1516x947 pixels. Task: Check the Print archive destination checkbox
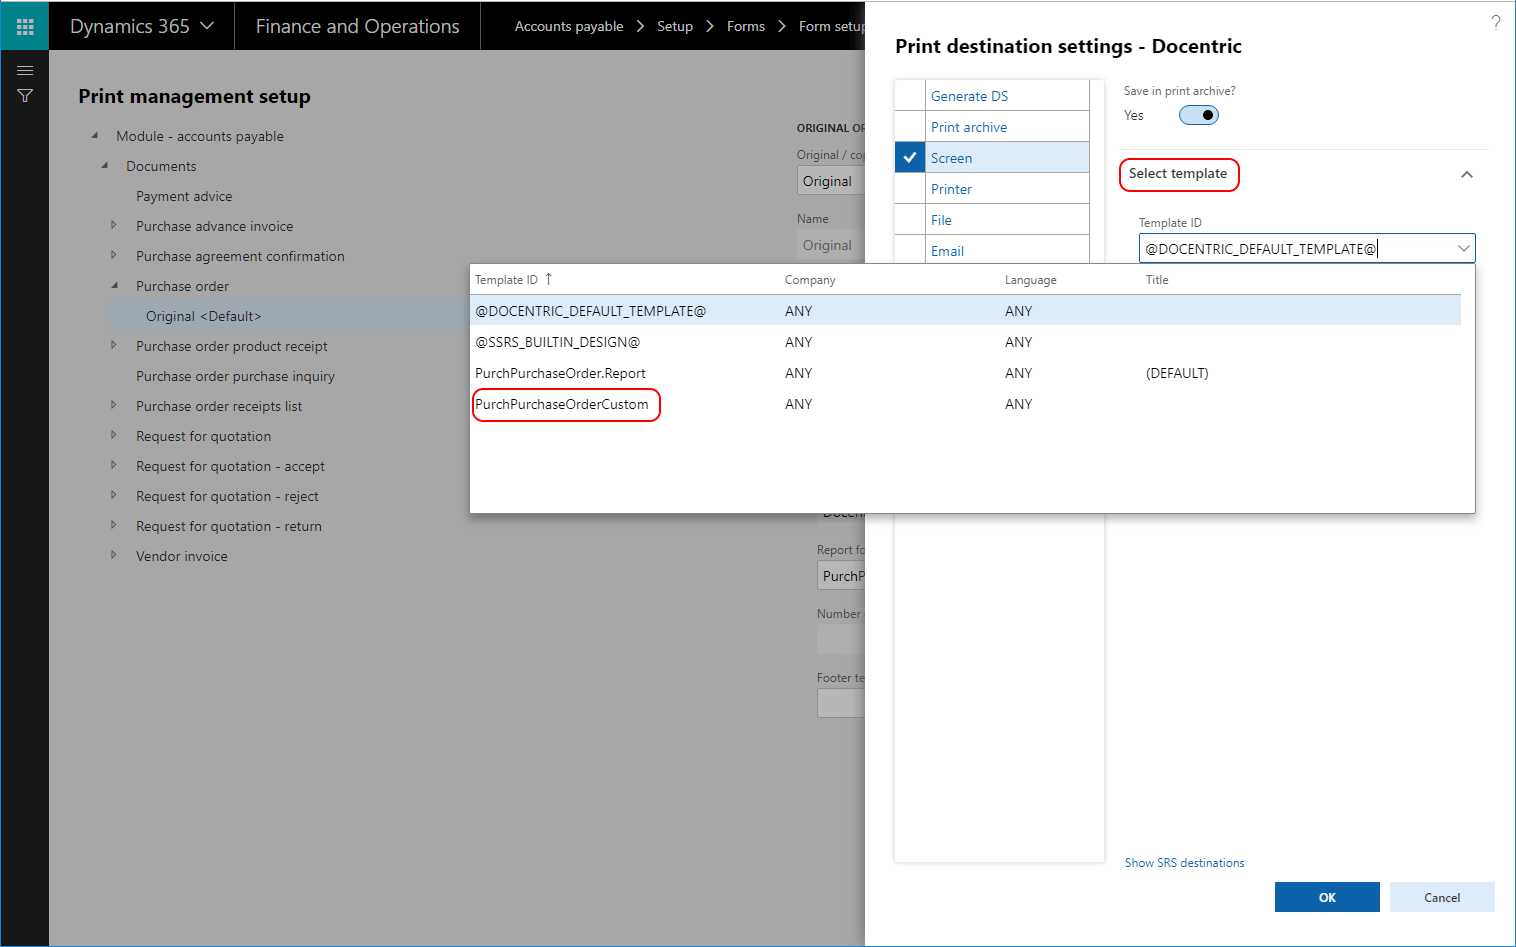tap(910, 127)
